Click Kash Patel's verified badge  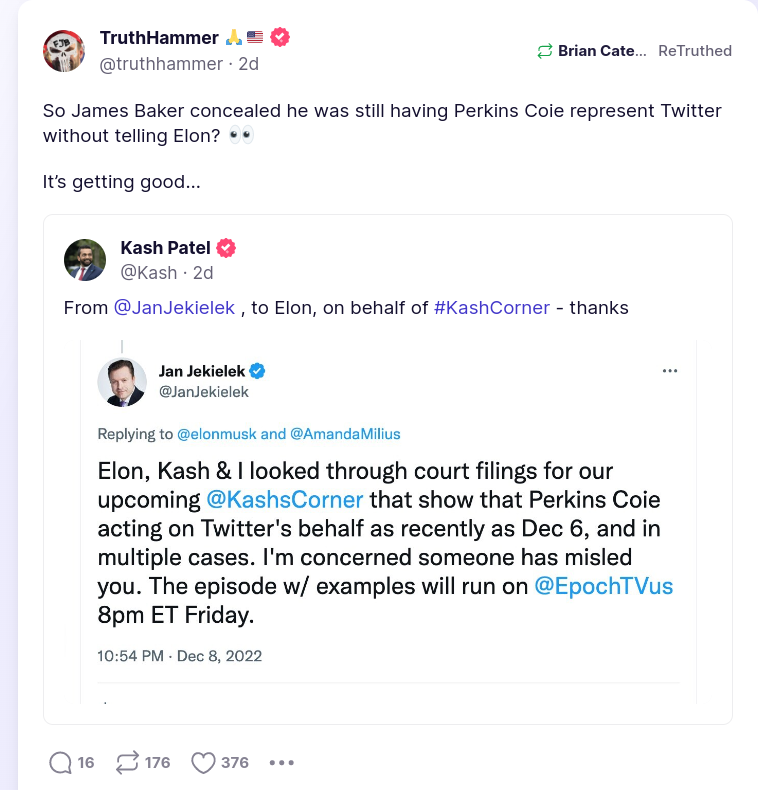tap(227, 248)
